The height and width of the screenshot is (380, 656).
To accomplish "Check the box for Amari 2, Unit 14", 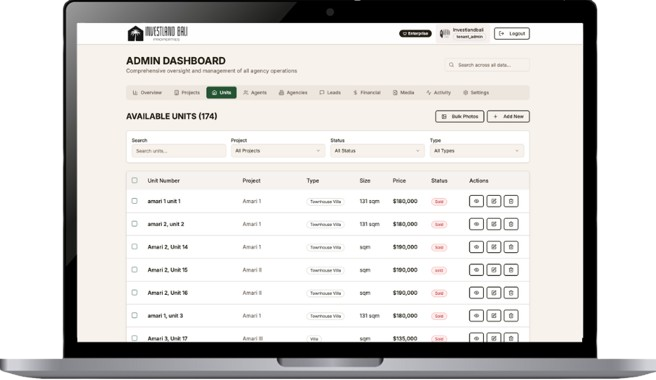I will click(x=134, y=246).
